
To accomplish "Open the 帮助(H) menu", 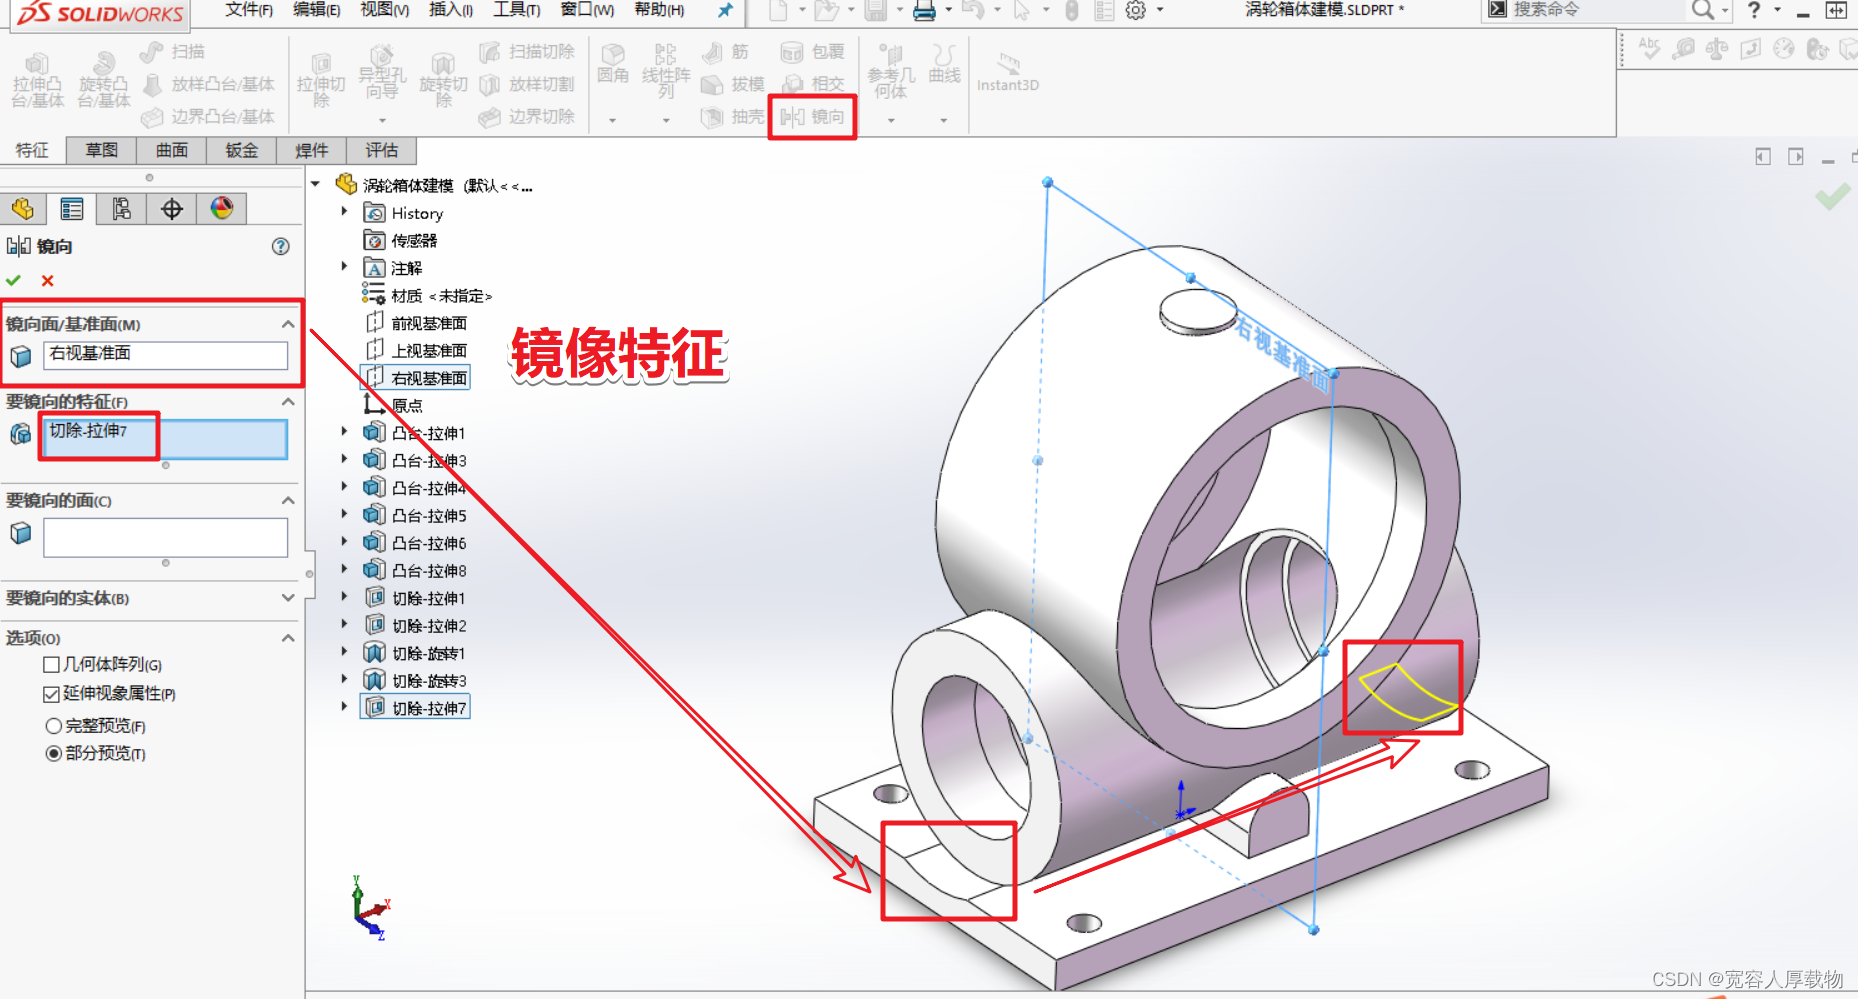I will tap(660, 10).
